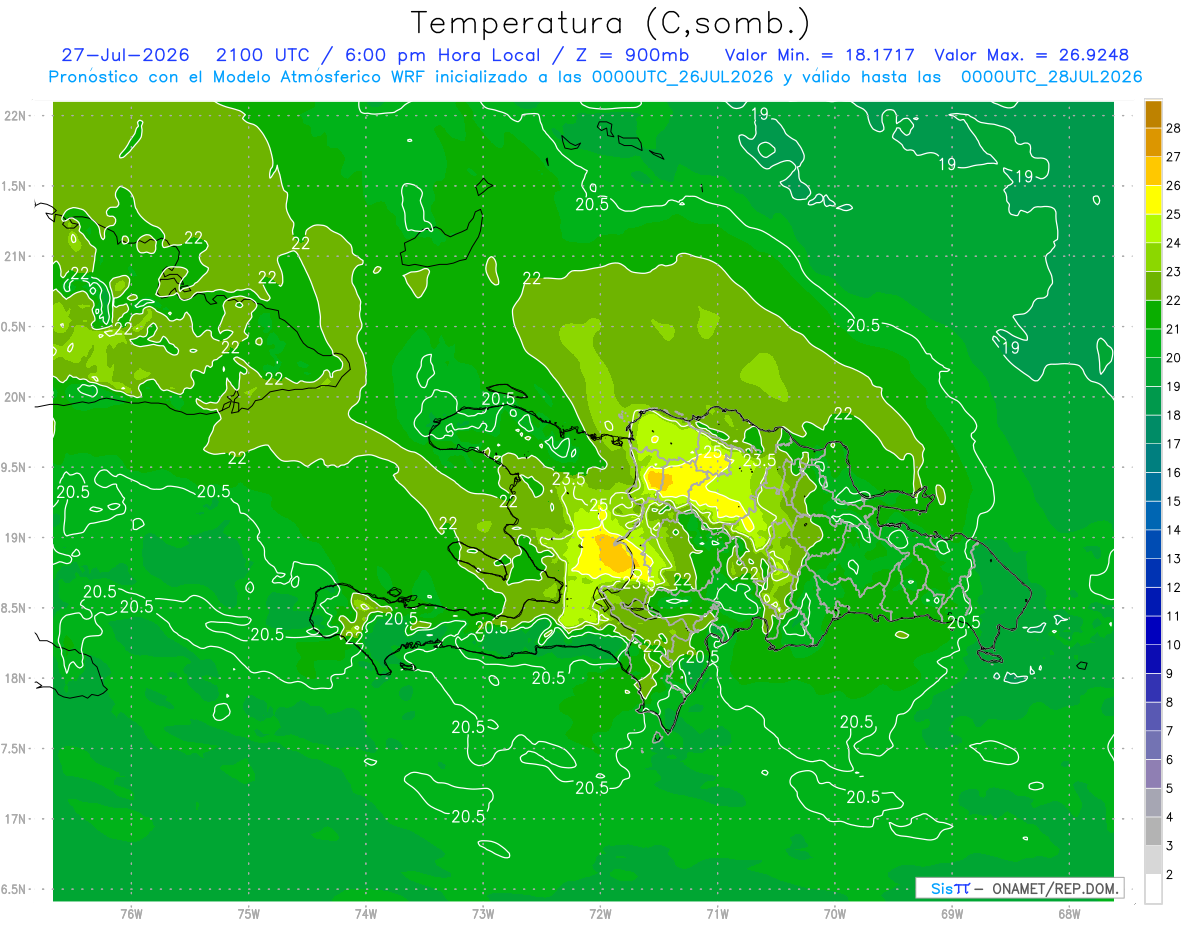1200x927 pixels.
Task: Click the yellow legend swatch between 25 and 26
Action: (x=1153, y=200)
